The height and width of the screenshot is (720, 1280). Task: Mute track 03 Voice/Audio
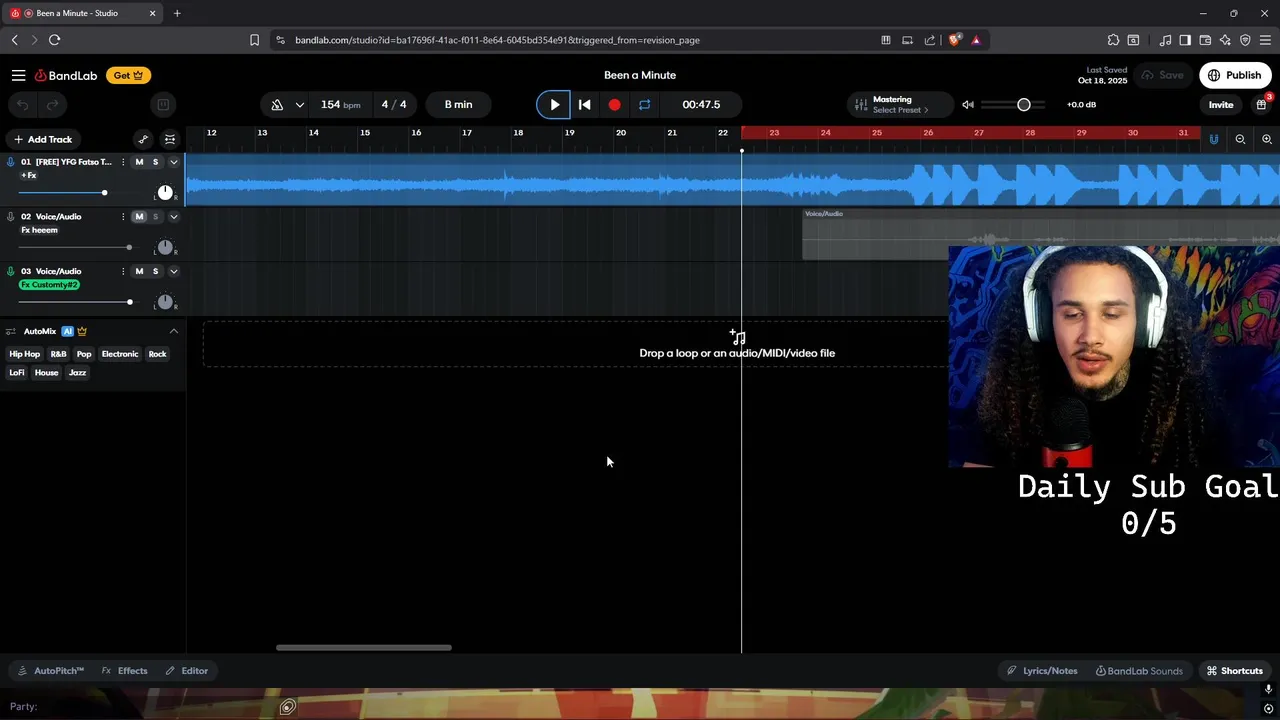tap(139, 271)
